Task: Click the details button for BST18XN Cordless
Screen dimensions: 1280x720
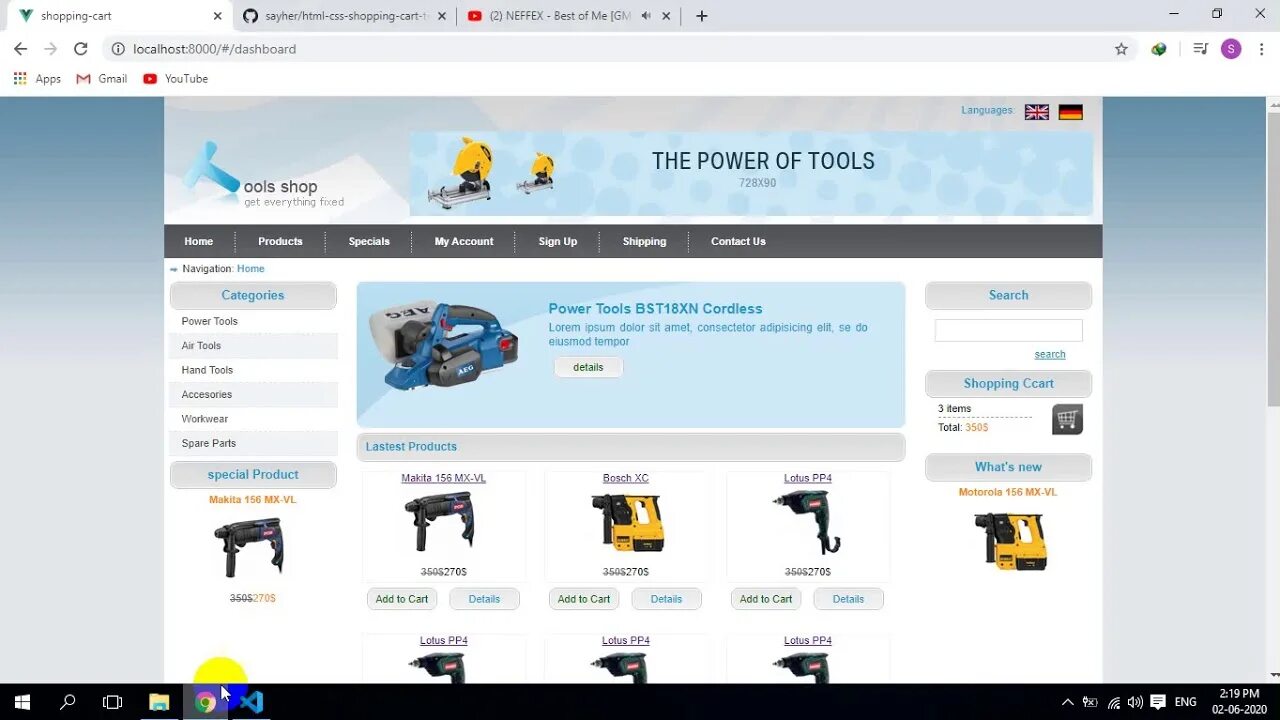Action: coord(588,367)
